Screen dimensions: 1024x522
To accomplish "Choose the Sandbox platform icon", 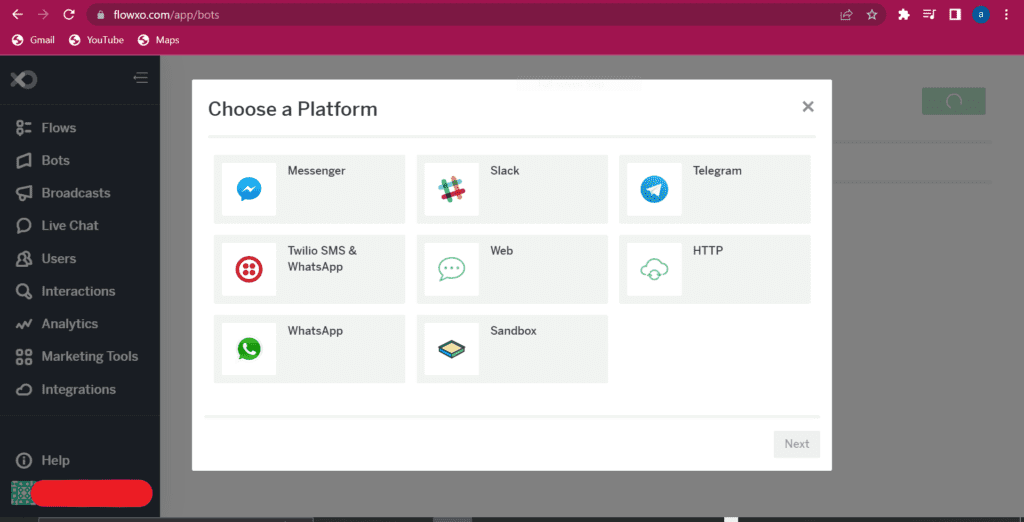I will coord(451,349).
